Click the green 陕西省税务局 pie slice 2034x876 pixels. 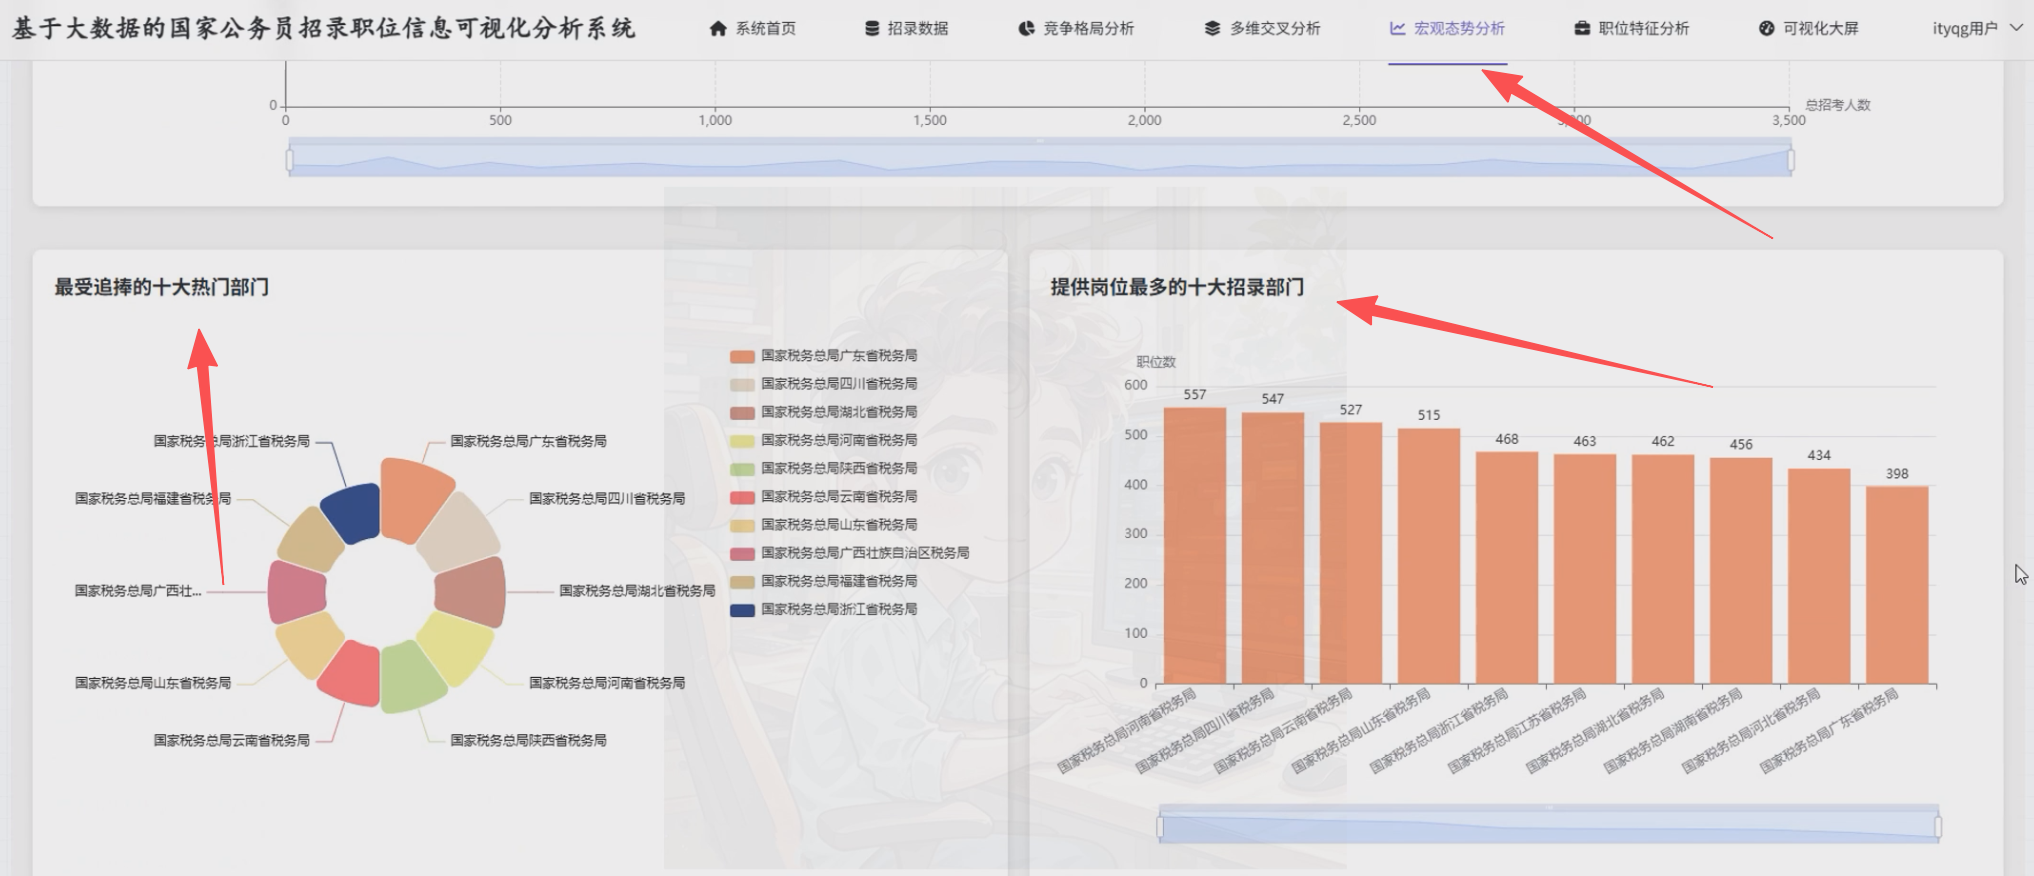[410, 677]
